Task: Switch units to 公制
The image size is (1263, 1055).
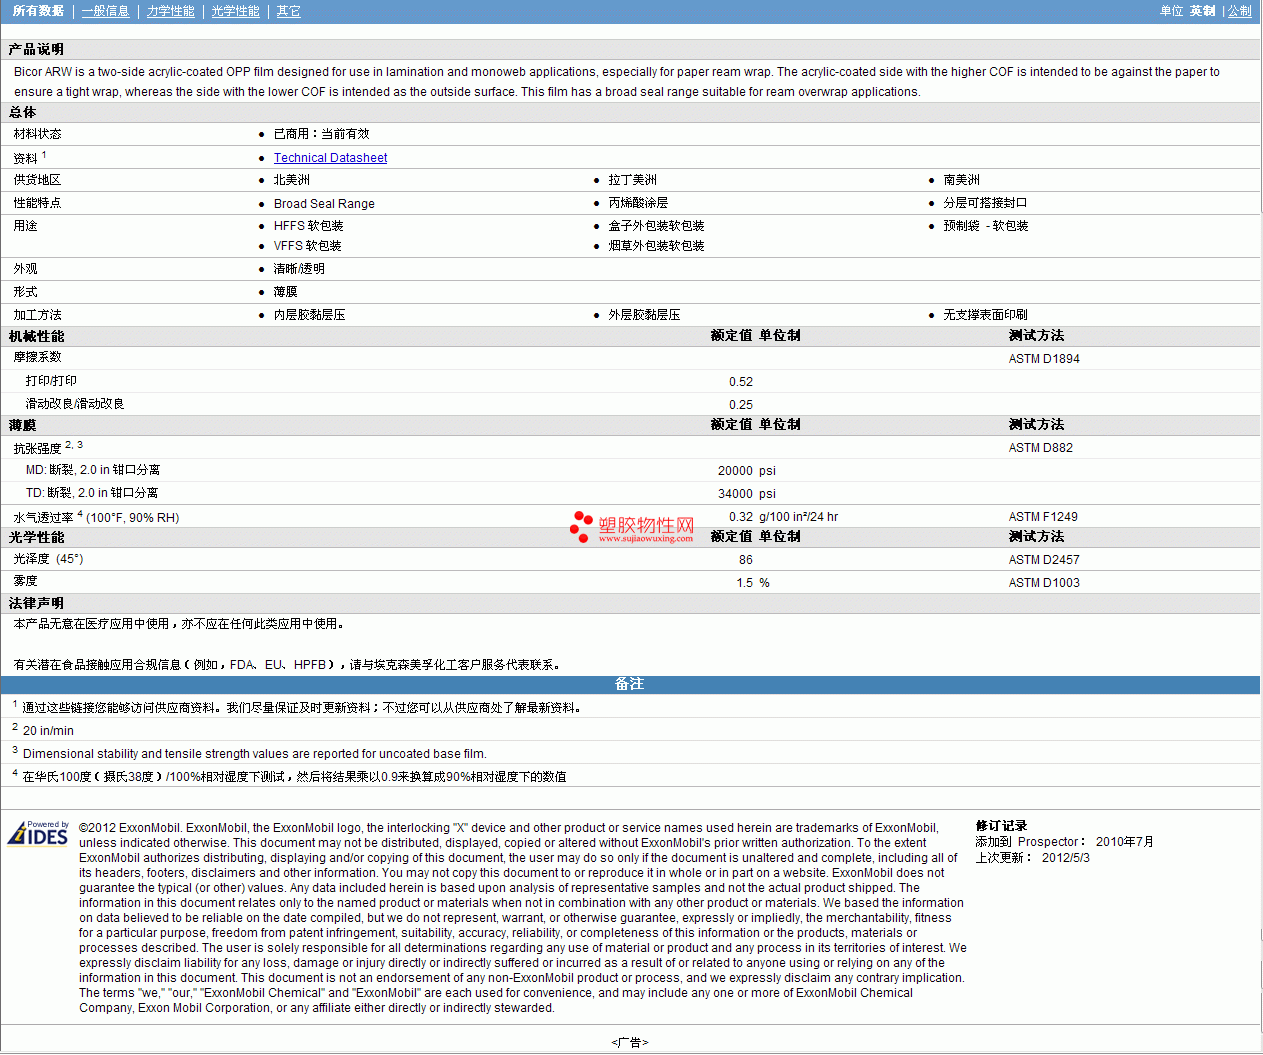Action: click(x=1240, y=11)
